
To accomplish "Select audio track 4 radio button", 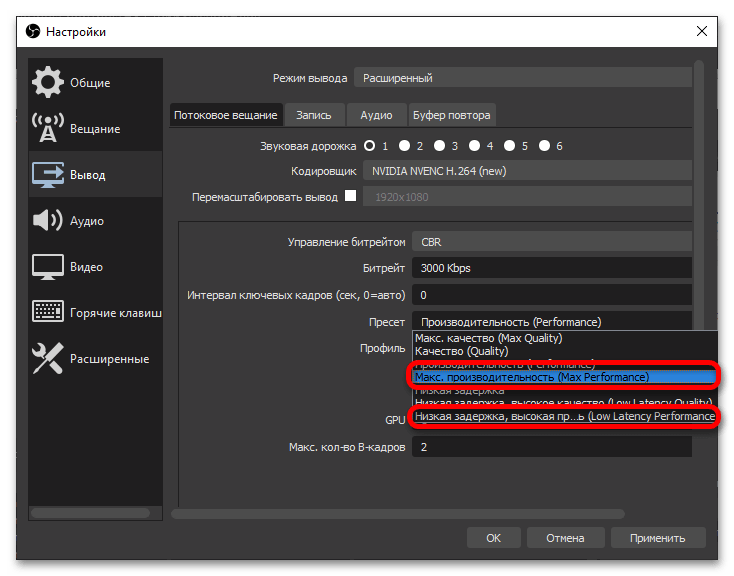I will click(474, 146).
